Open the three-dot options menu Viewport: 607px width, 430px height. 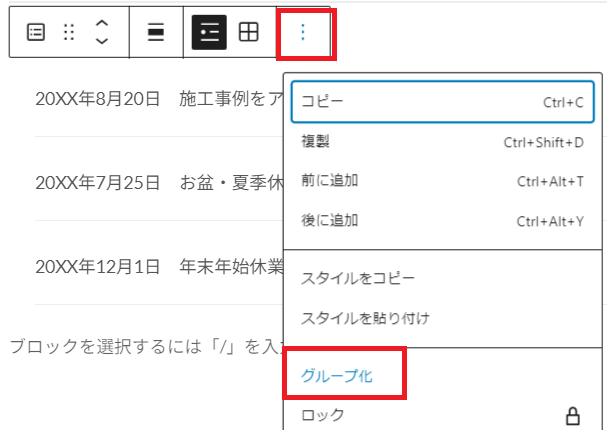click(x=303, y=32)
